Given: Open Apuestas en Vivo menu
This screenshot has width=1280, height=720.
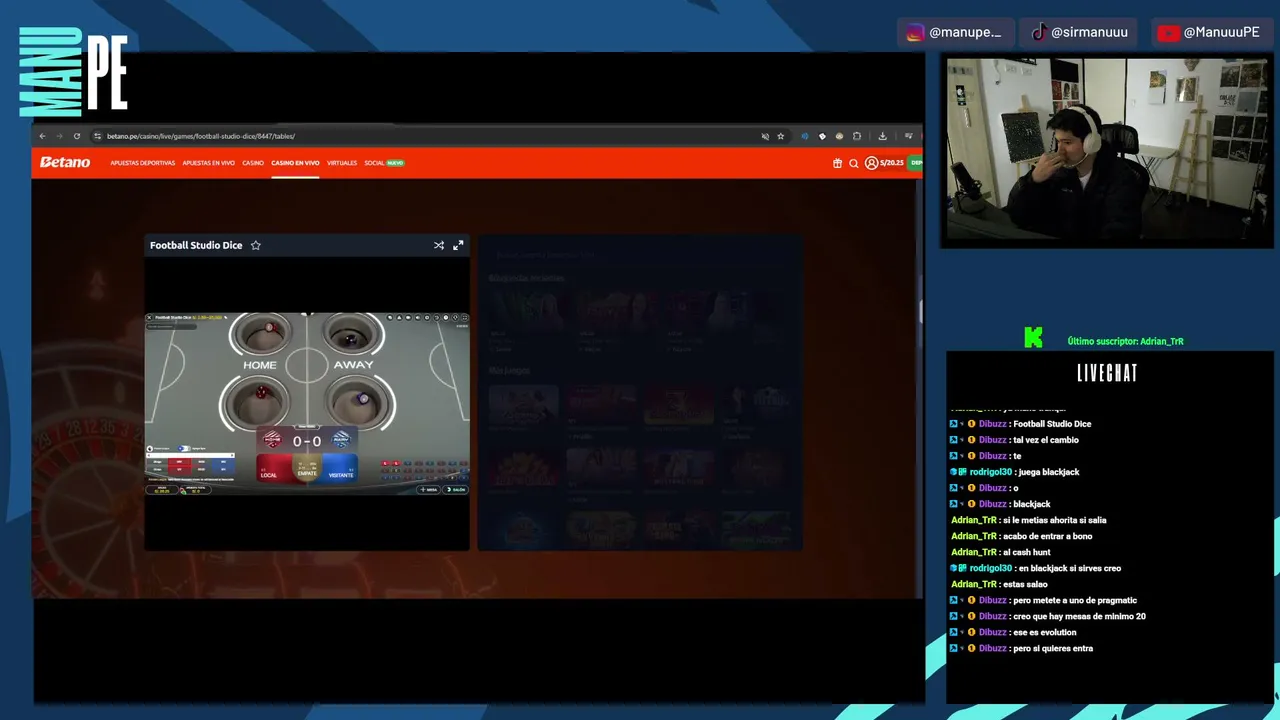Looking at the screenshot, I should pos(208,163).
